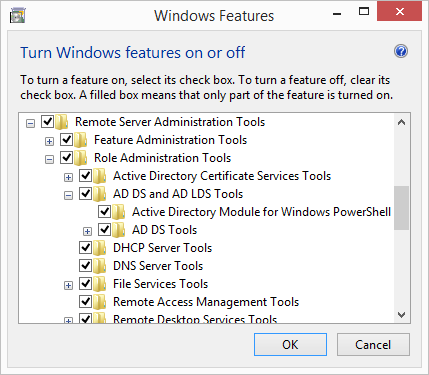Expand File Services Tools node
This screenshot has width=429, height=375.
coord(68,286)
